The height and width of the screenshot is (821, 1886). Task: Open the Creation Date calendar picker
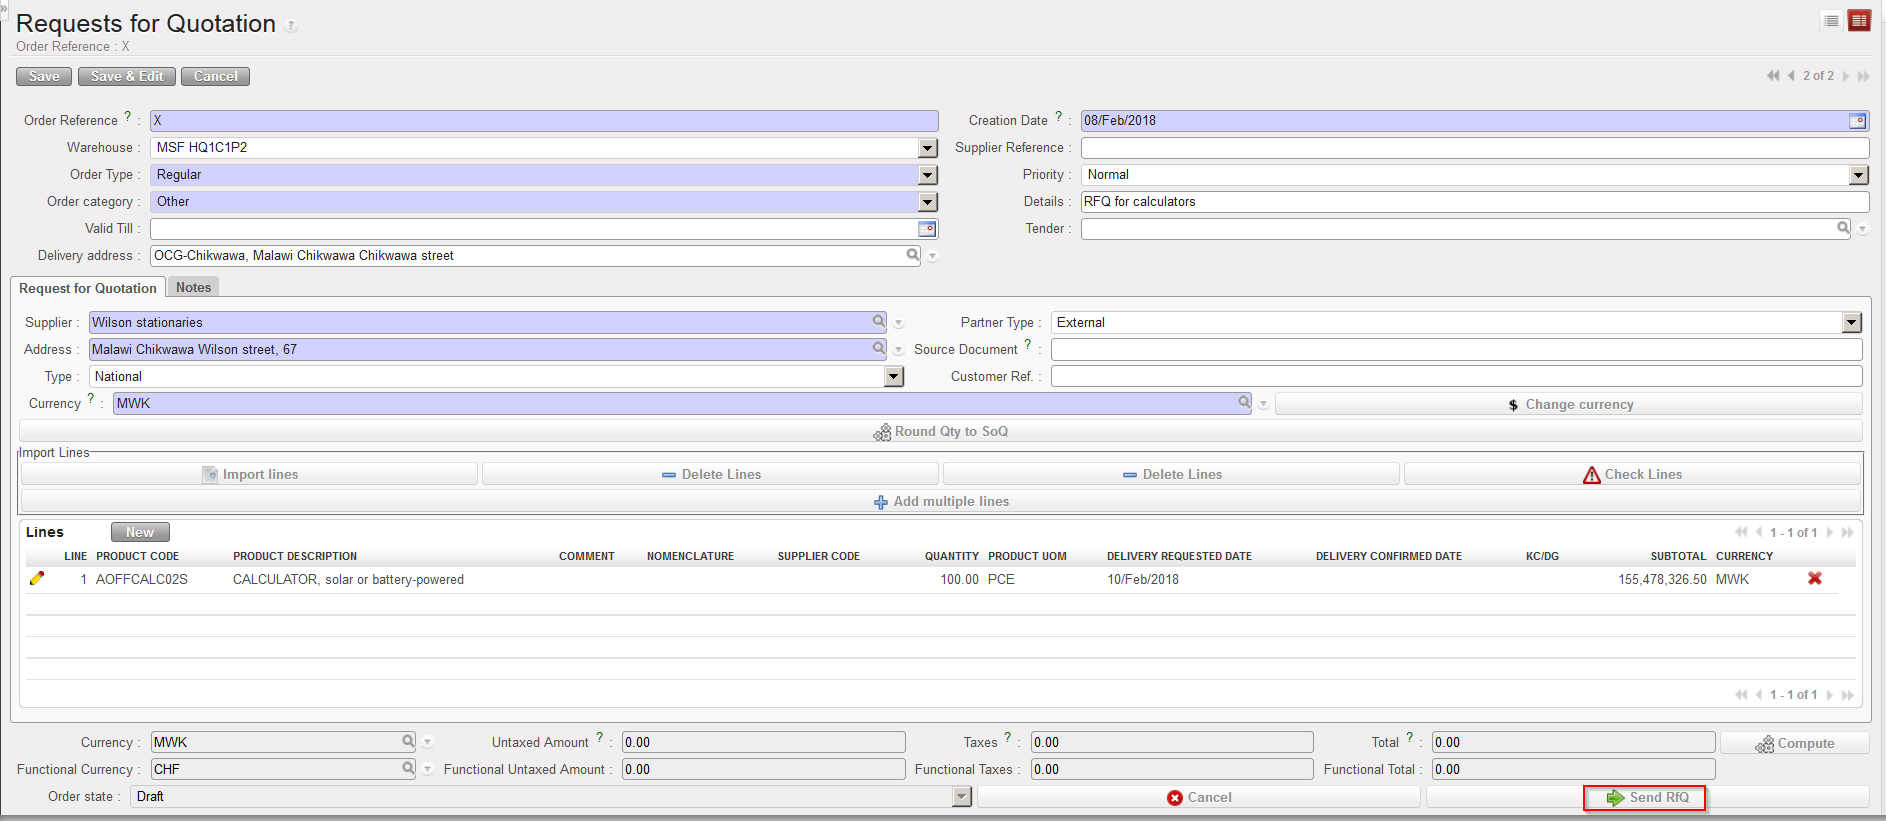pos(1857,121)
